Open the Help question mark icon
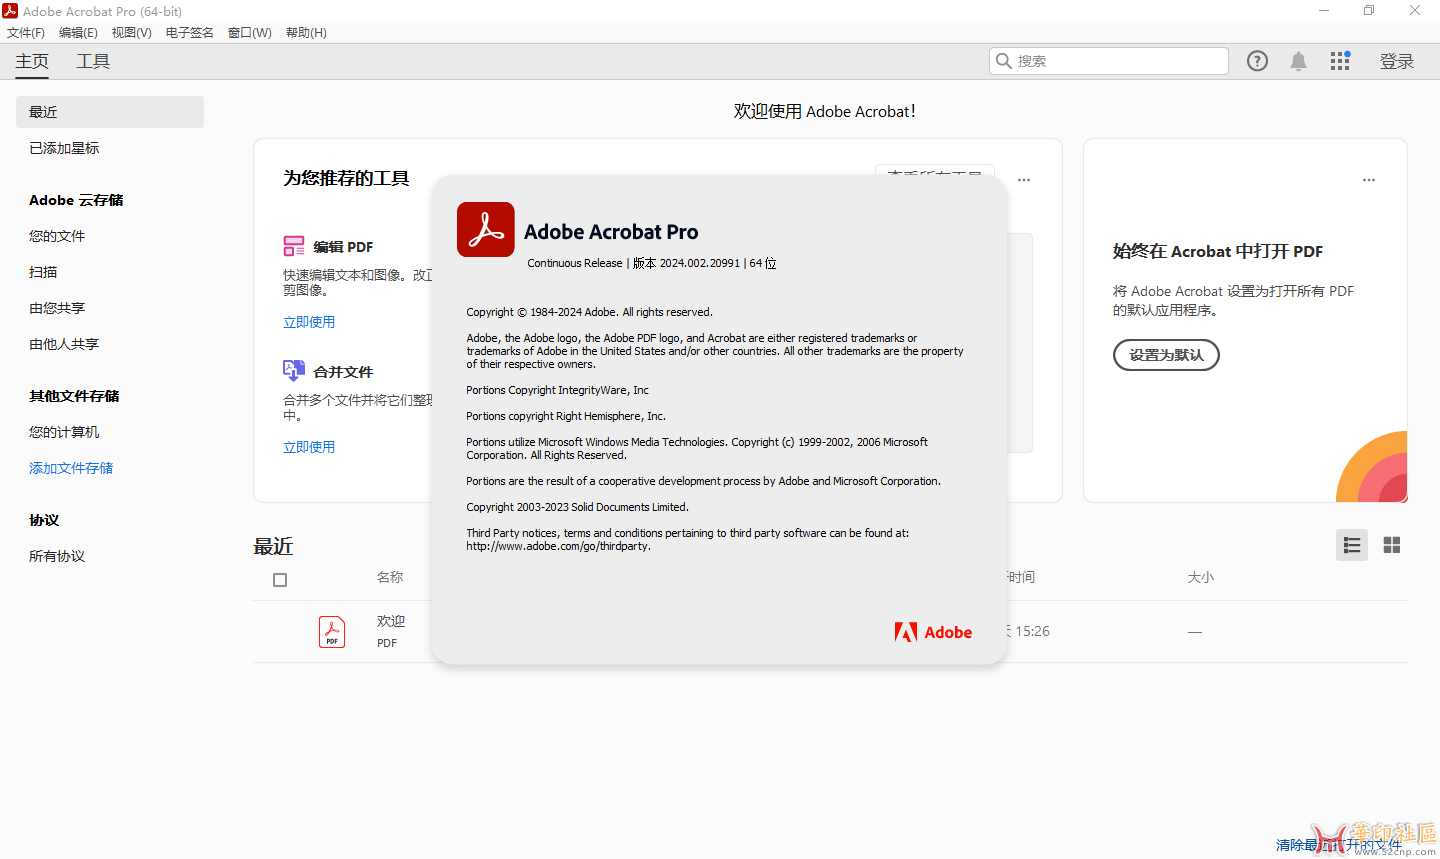The width and height of the screenshot is (1440, 859). coord(1257,61)
